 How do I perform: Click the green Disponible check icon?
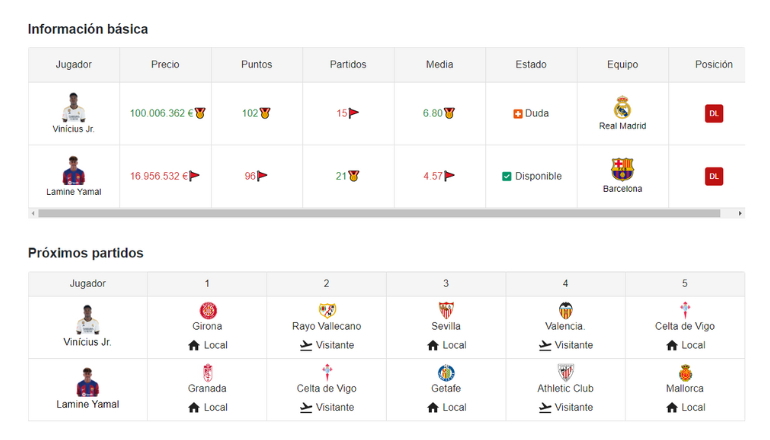pyautogui.click(x=506, y=176)
